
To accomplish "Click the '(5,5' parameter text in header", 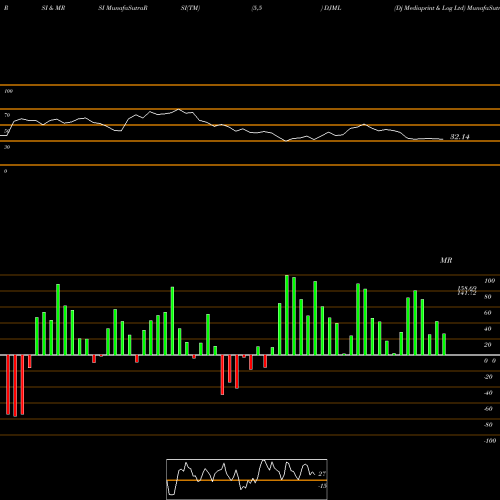I will pyautogui.click(x=257, y=8).
